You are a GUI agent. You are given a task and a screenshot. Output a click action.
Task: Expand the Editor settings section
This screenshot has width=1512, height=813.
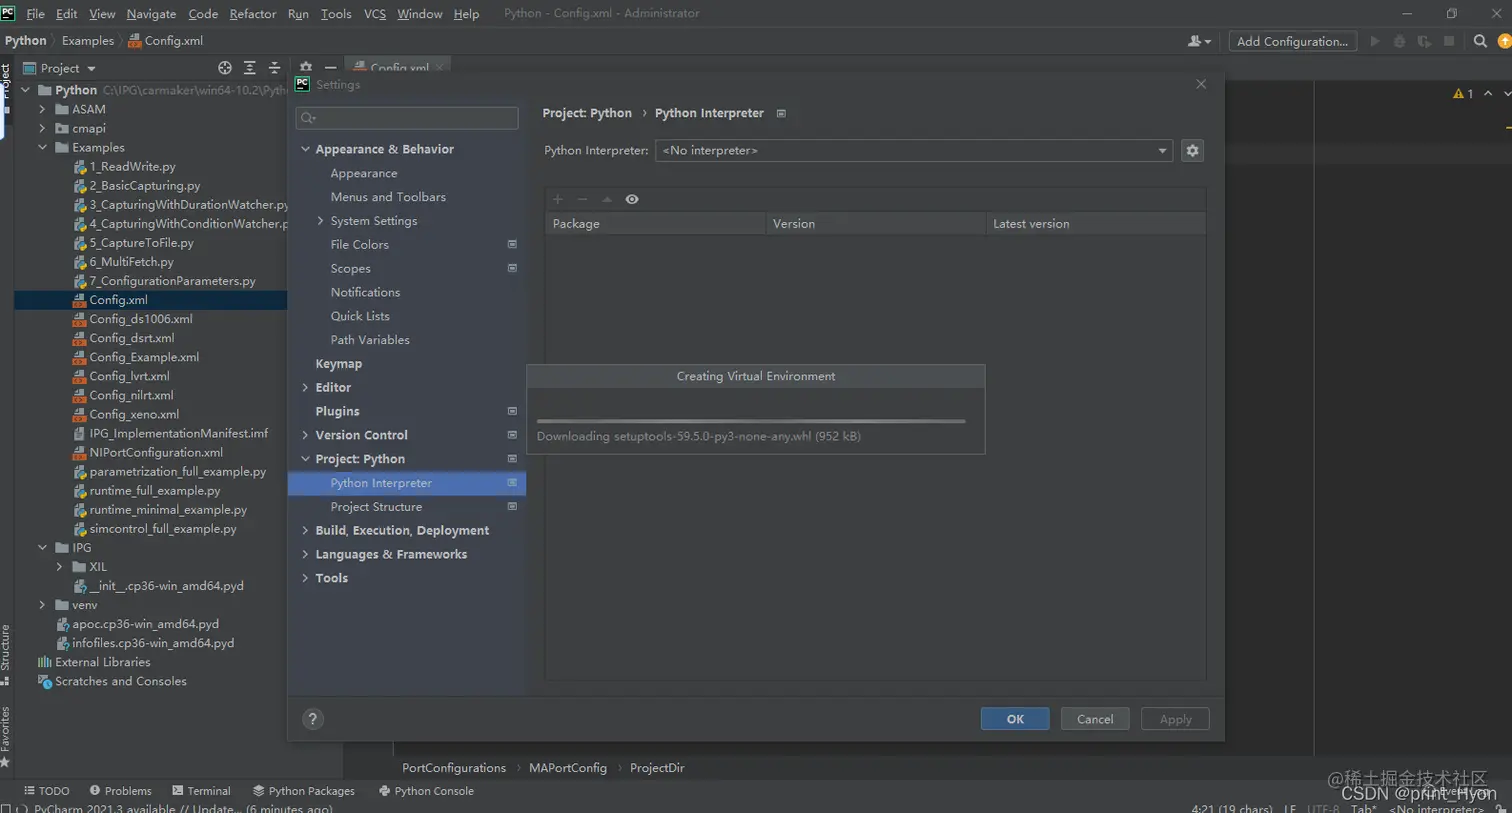click(x=305, y=388)
